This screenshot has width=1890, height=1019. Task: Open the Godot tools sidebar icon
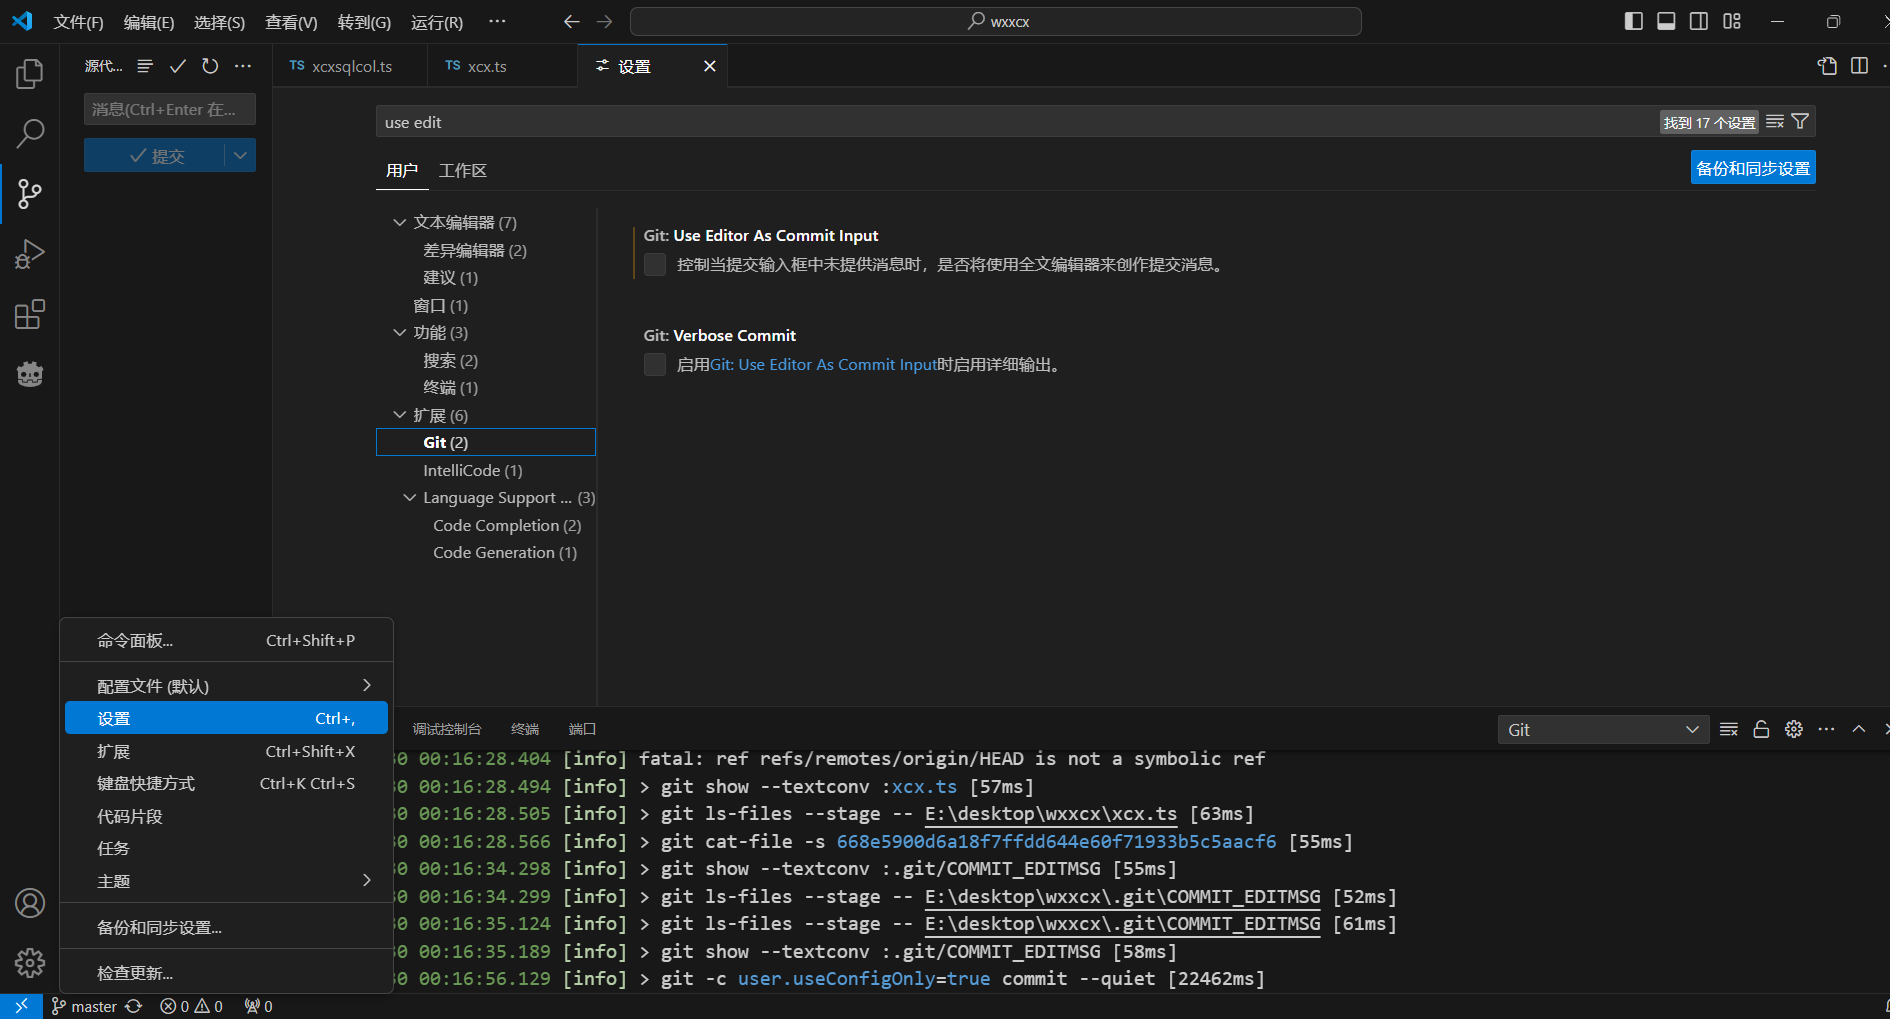click(30, 374)
